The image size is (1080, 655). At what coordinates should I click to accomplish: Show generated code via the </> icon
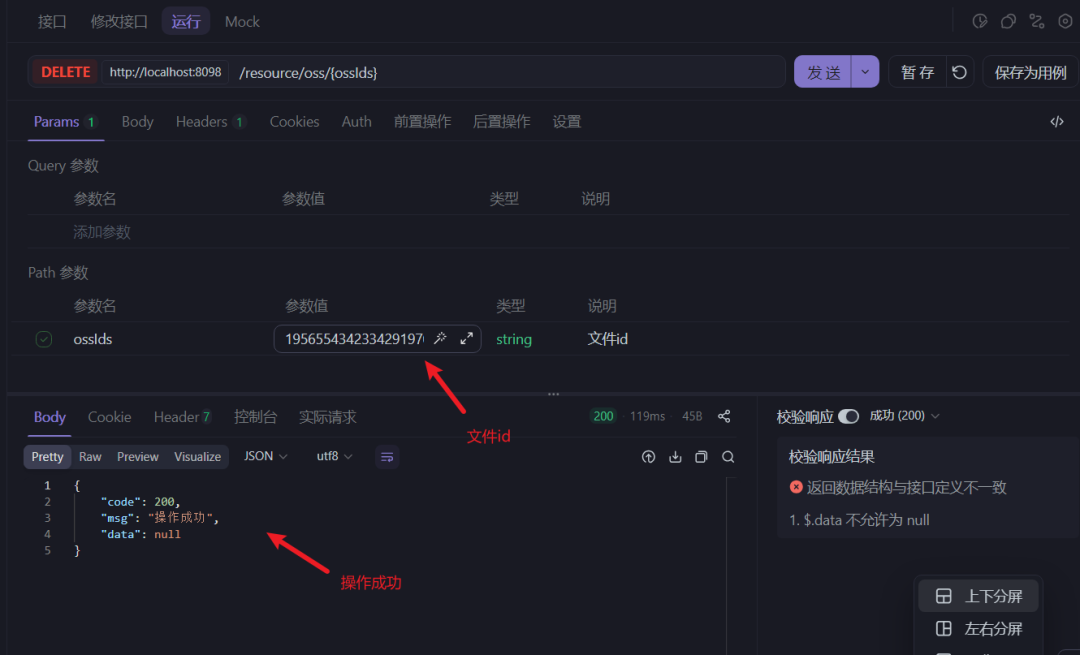[x=1057, y=122]
